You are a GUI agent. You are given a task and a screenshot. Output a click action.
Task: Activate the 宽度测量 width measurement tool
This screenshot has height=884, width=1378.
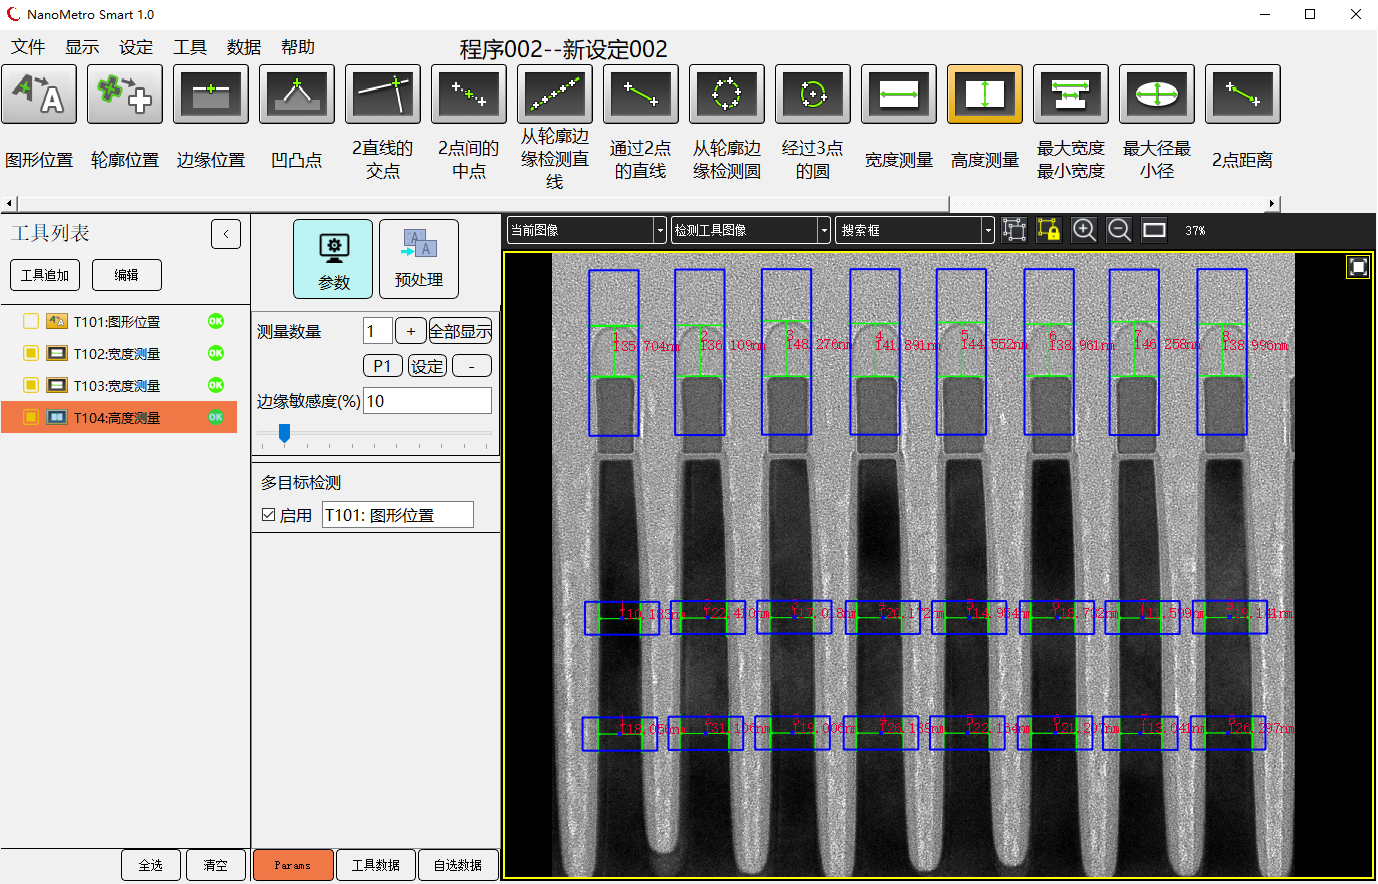899,95
